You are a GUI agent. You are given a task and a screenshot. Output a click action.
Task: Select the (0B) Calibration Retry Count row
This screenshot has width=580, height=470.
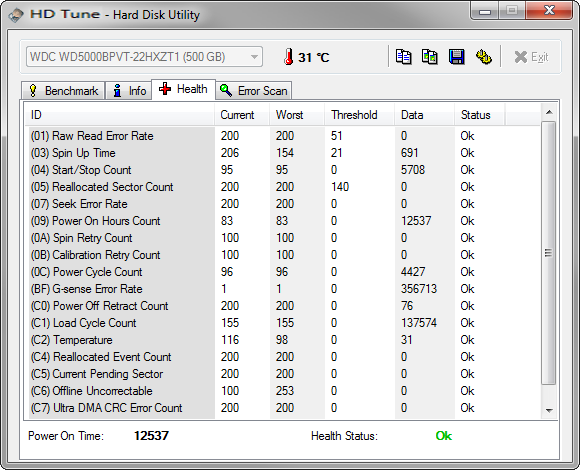[x=283, y=255]
